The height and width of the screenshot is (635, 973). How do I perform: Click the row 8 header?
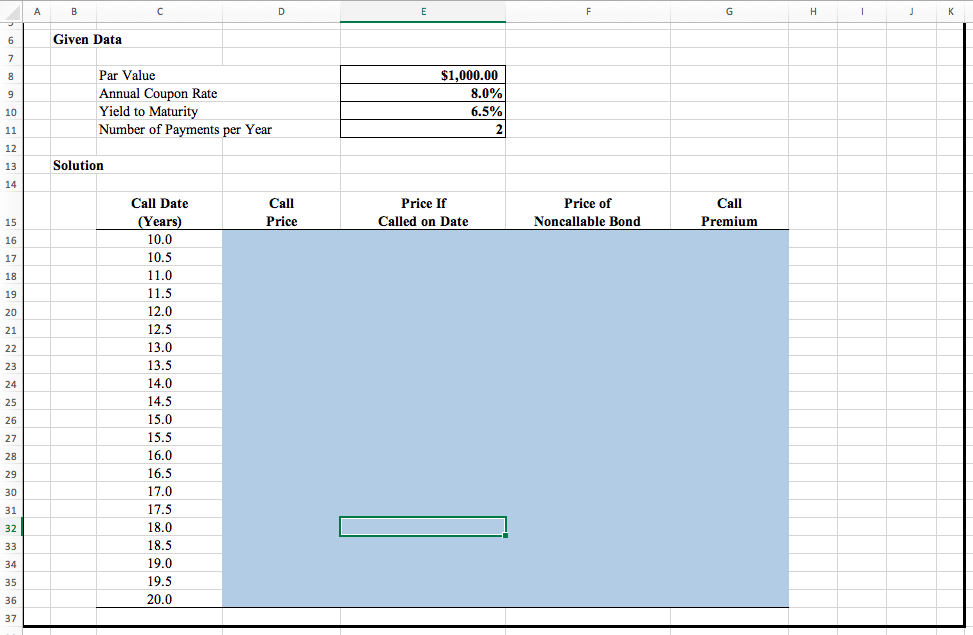coord(10,75)
